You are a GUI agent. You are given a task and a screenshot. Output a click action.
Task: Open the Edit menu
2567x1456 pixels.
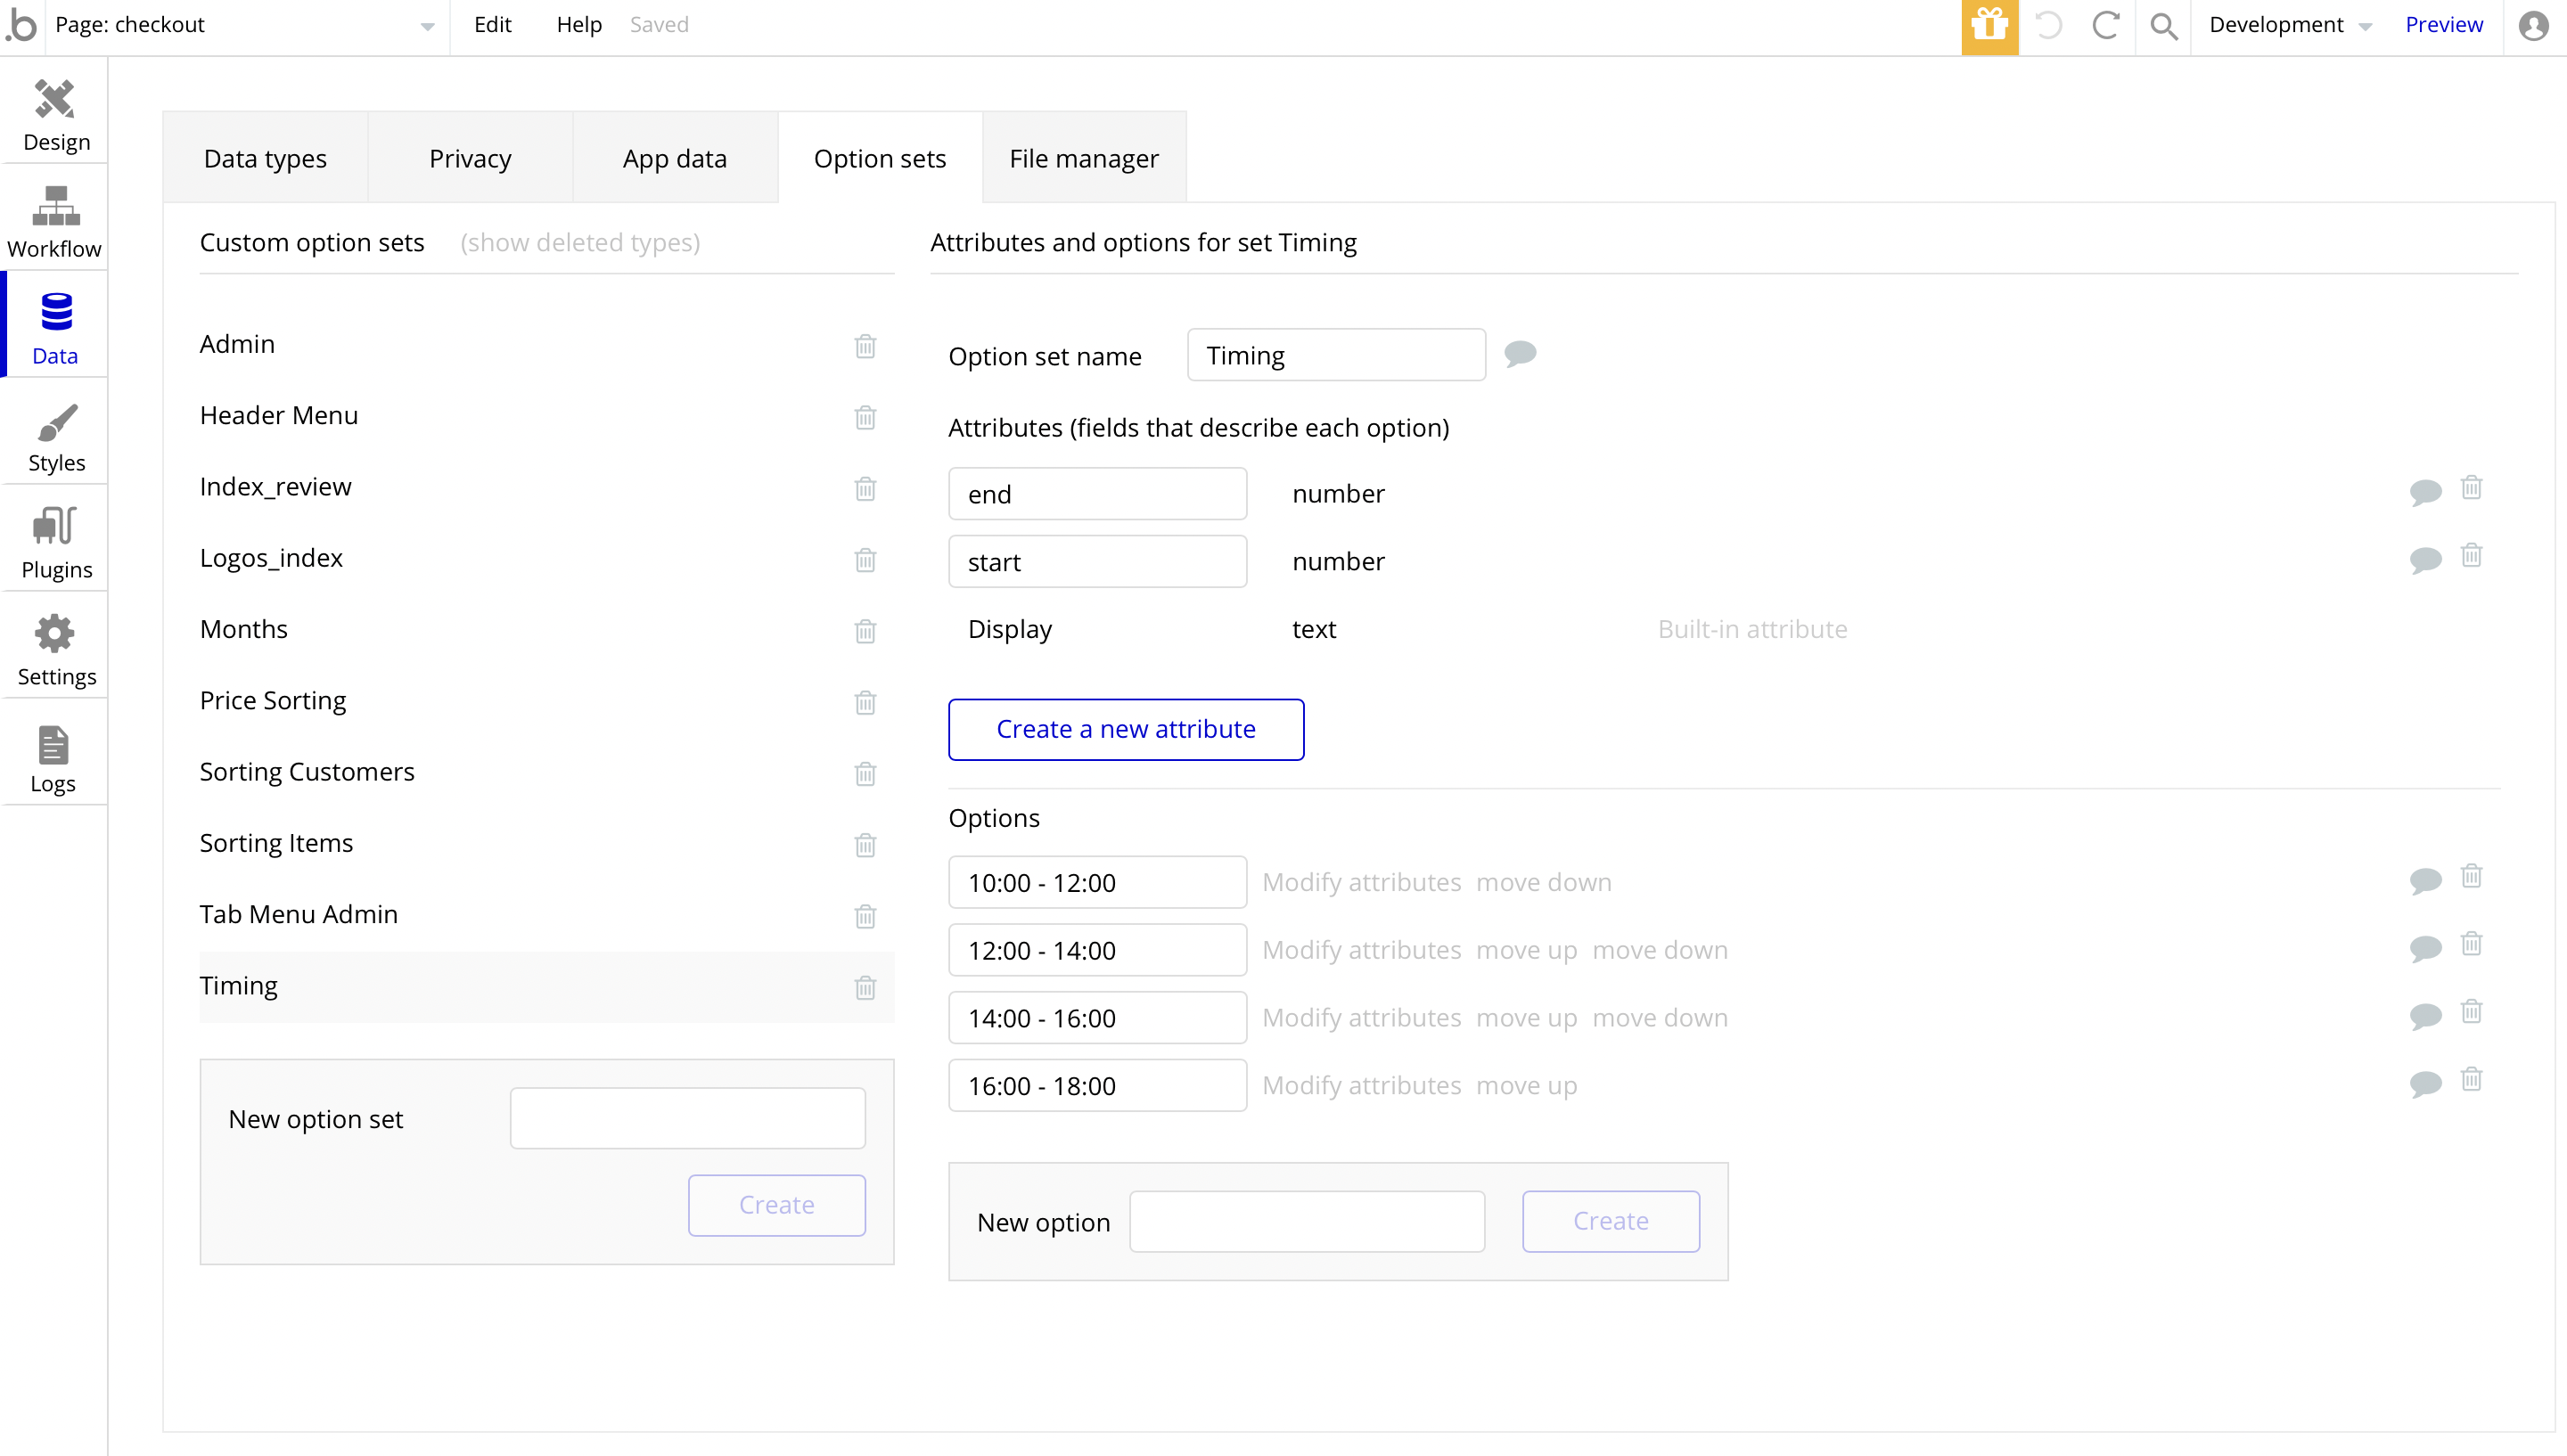click(492, 25)
